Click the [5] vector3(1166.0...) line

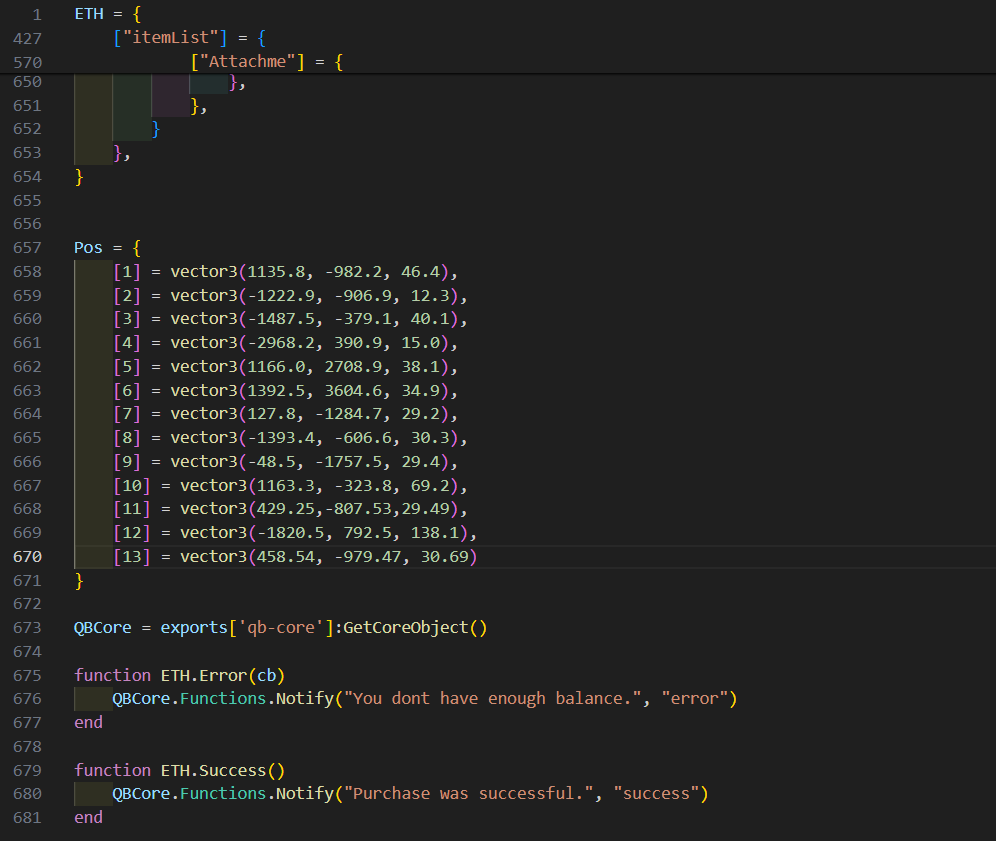point(285,367)
